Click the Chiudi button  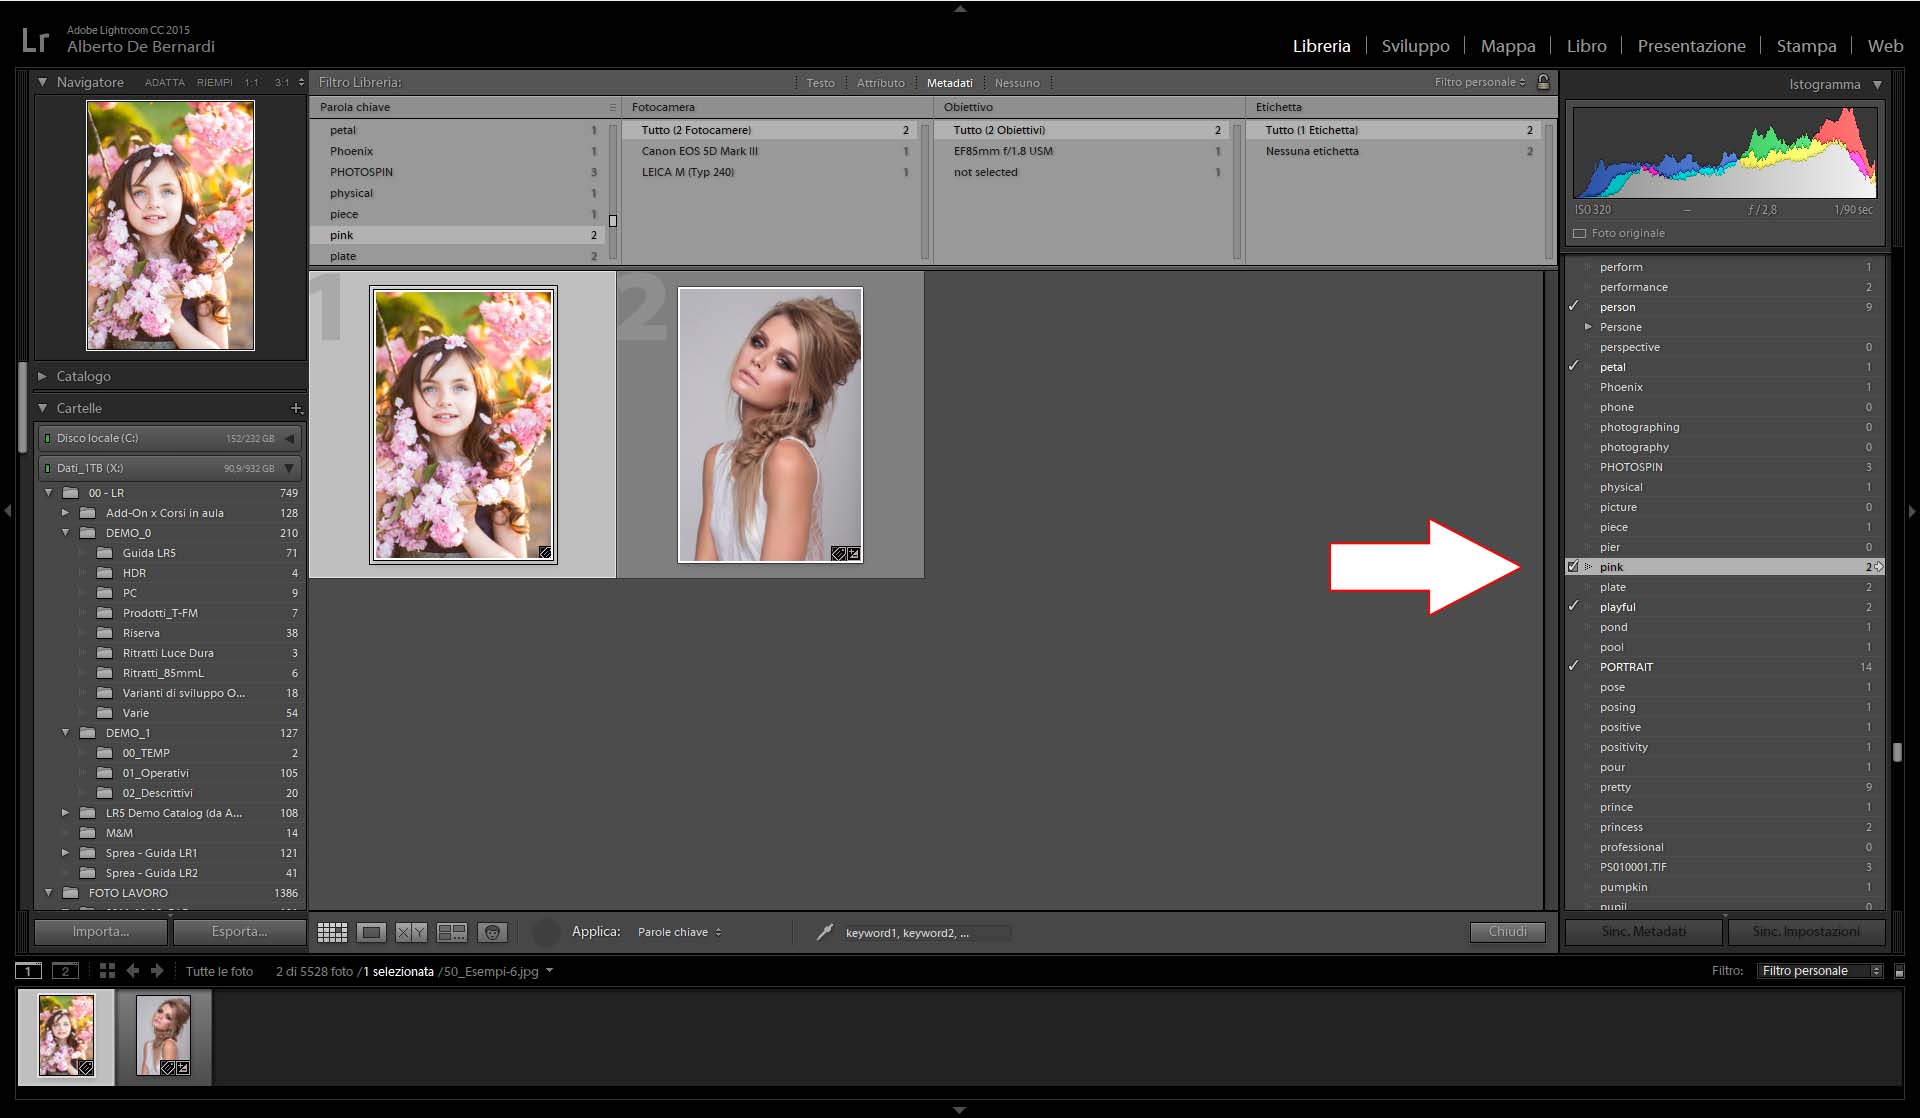tap(1507, 931)
